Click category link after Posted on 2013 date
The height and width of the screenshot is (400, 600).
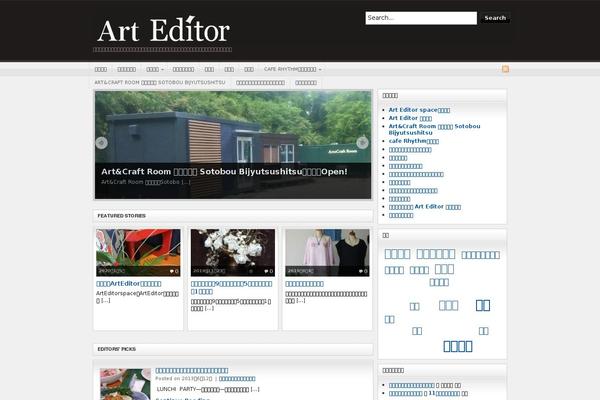click(x=237, y=379)
